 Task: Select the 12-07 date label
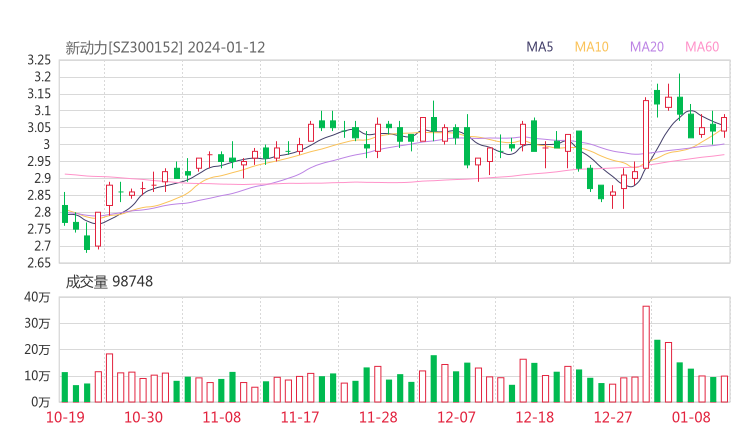[456, 417]
